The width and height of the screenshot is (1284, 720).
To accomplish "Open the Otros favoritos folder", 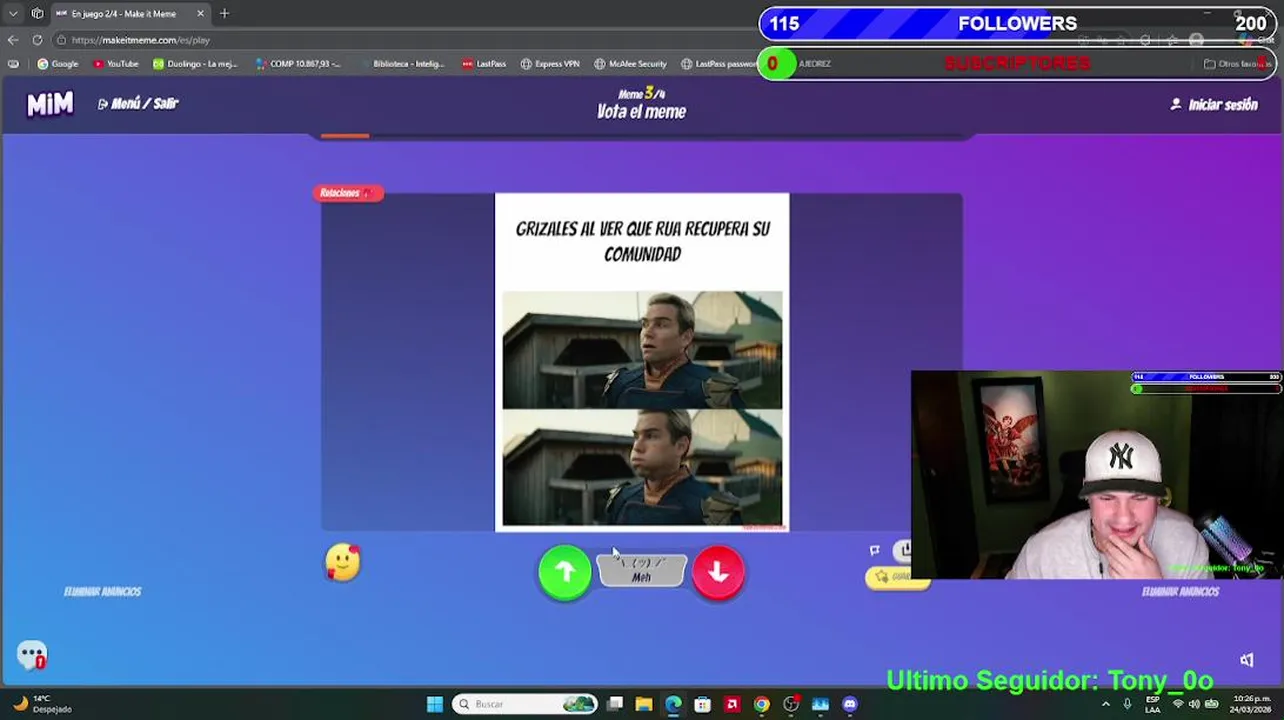I will coord(1237,64).
